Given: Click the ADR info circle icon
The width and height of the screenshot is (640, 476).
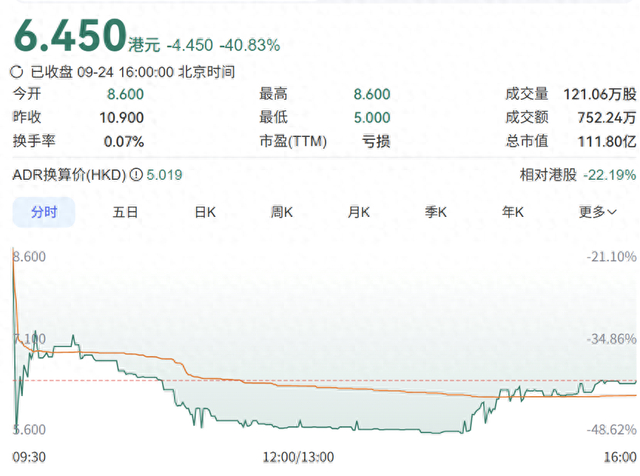Looking at the screenshot, I should tap(136, 175).
